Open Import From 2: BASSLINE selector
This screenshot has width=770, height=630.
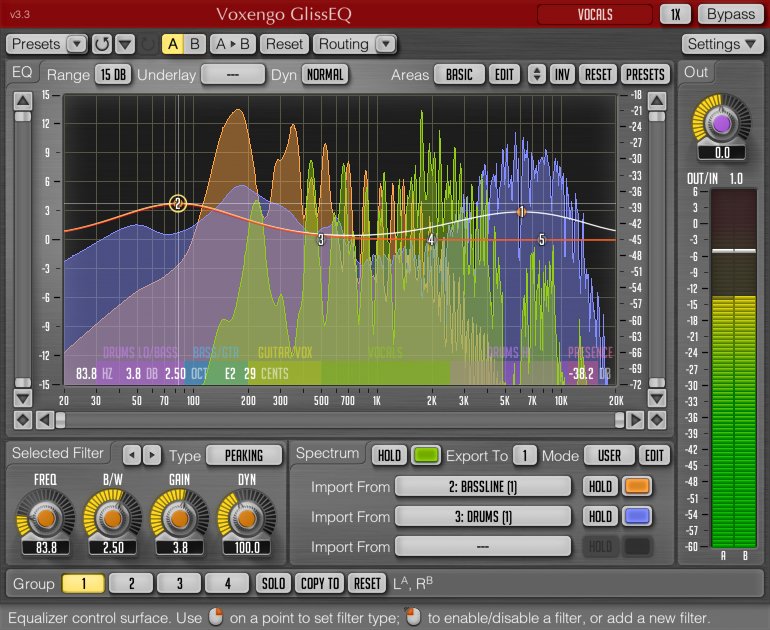tap(483, 487)
